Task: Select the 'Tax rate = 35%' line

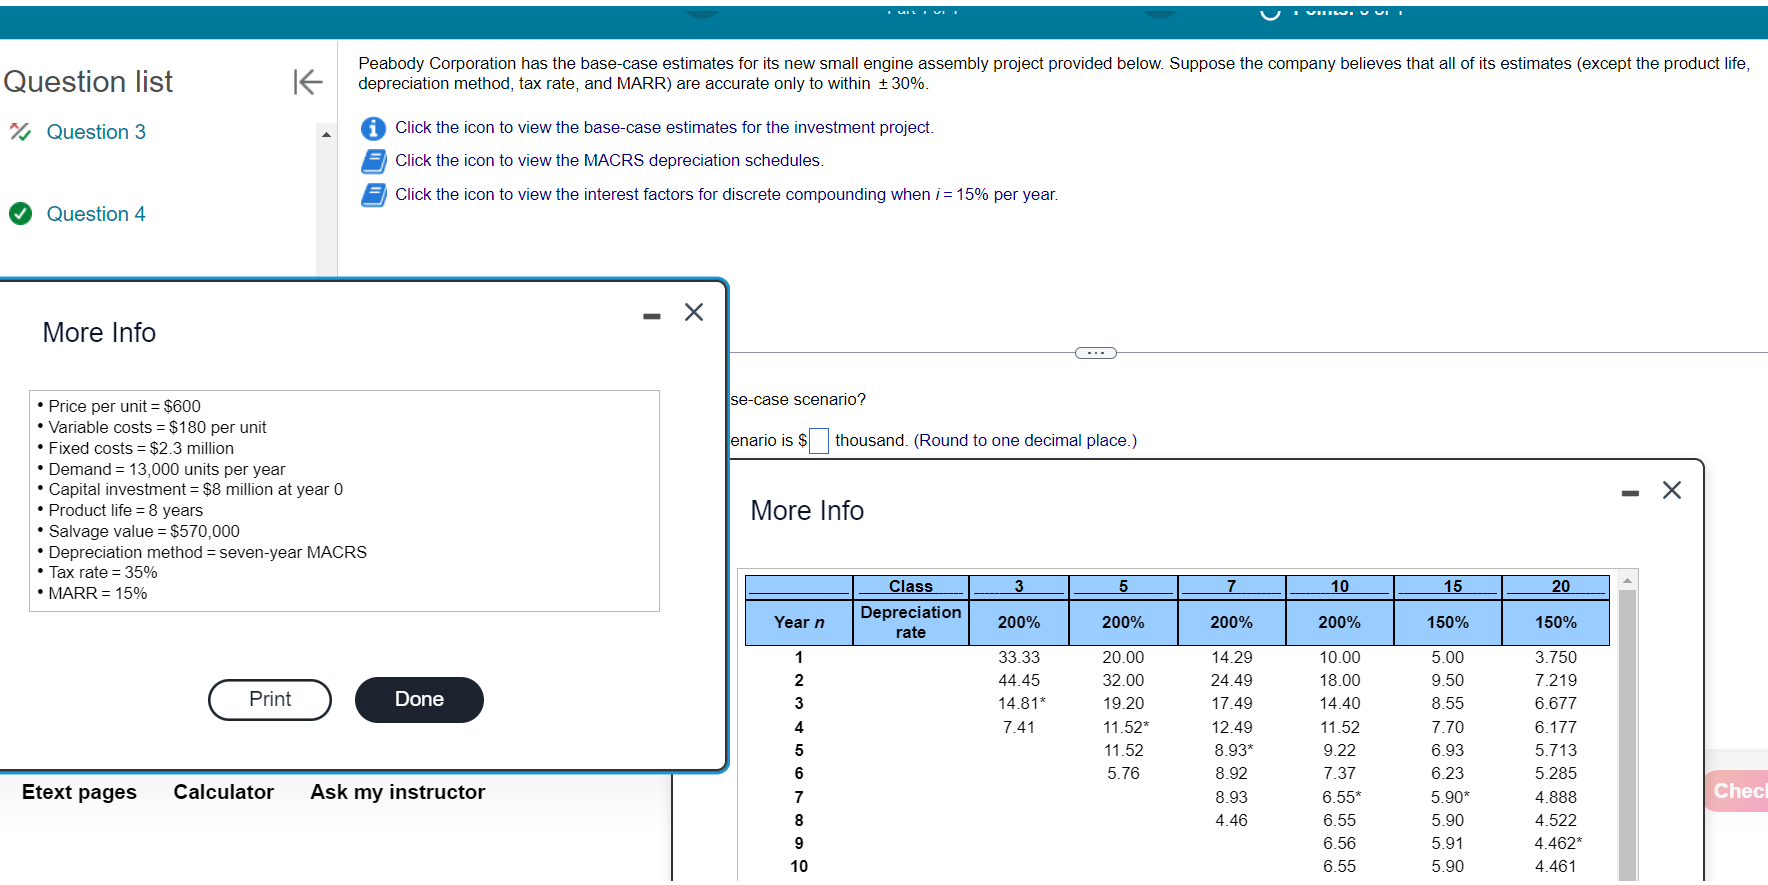Action: (103, 572)
